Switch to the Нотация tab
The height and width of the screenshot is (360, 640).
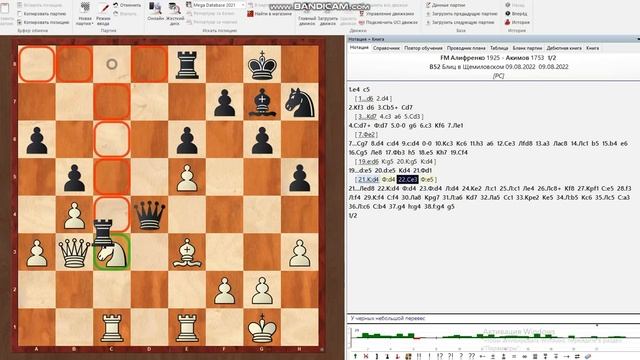tap(359, 48)
